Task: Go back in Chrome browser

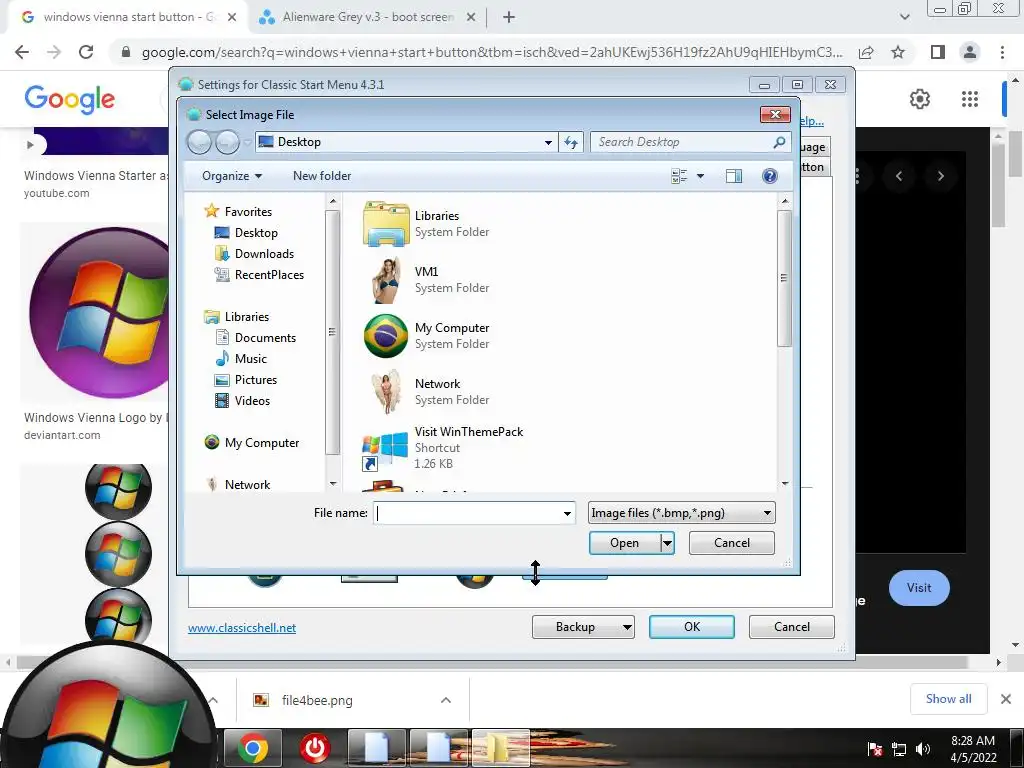Action: tap(22, 52)
